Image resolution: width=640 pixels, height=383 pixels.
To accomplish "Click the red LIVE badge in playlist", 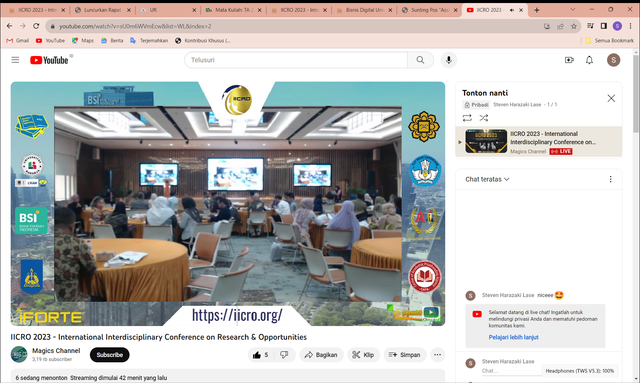I will coord(561,151).
